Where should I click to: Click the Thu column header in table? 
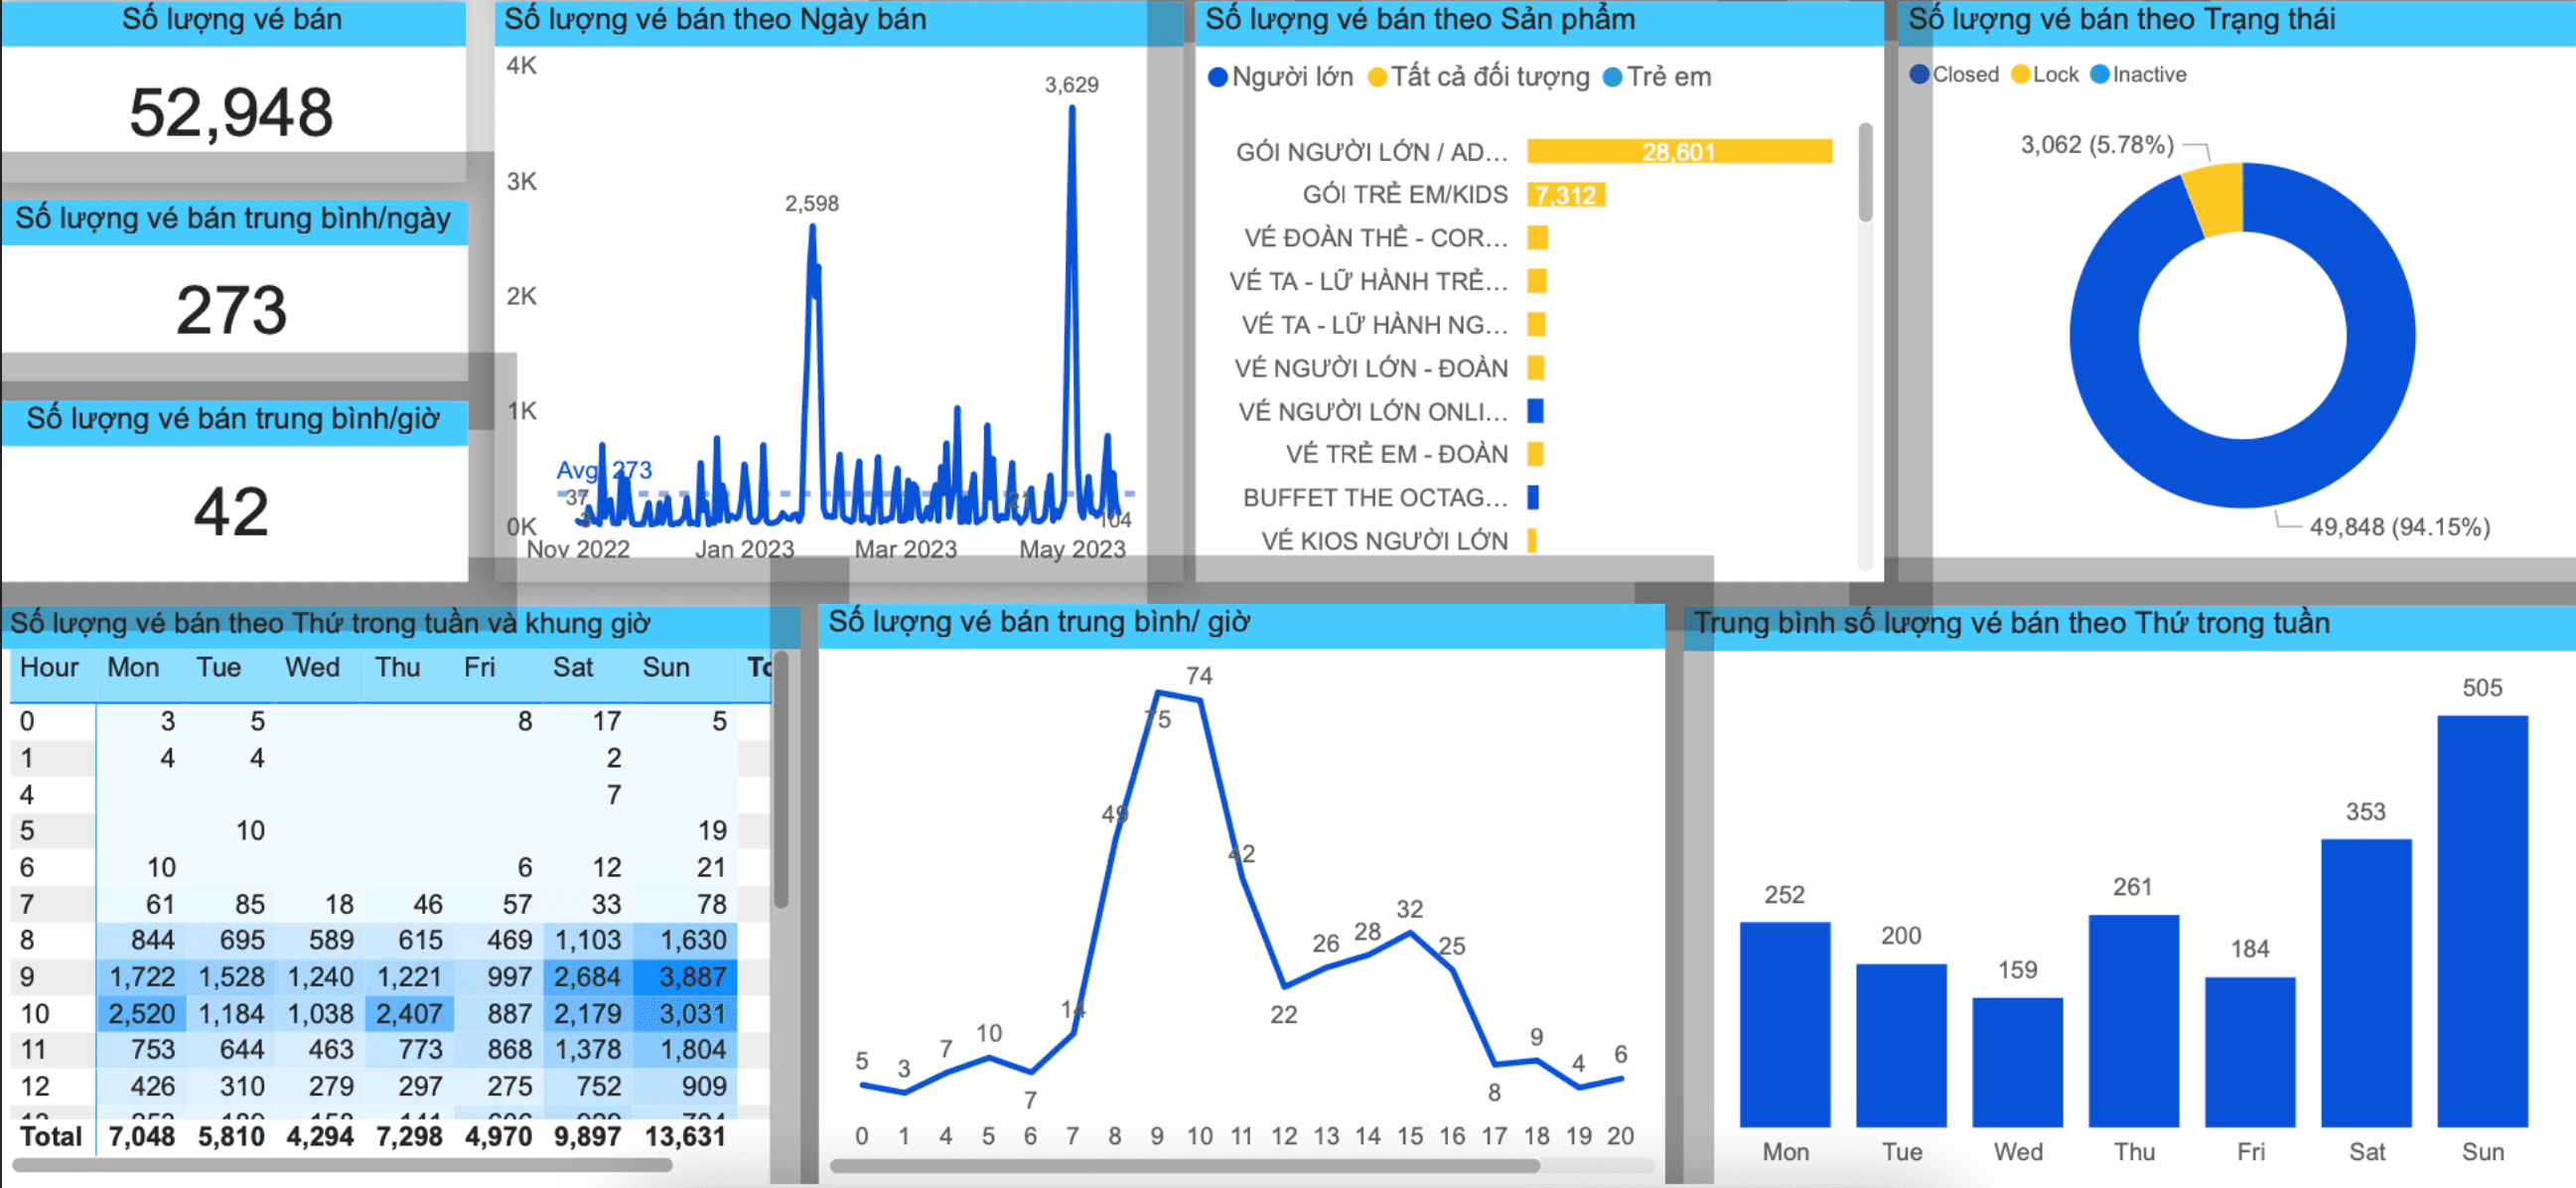click(x=397, y=667)
